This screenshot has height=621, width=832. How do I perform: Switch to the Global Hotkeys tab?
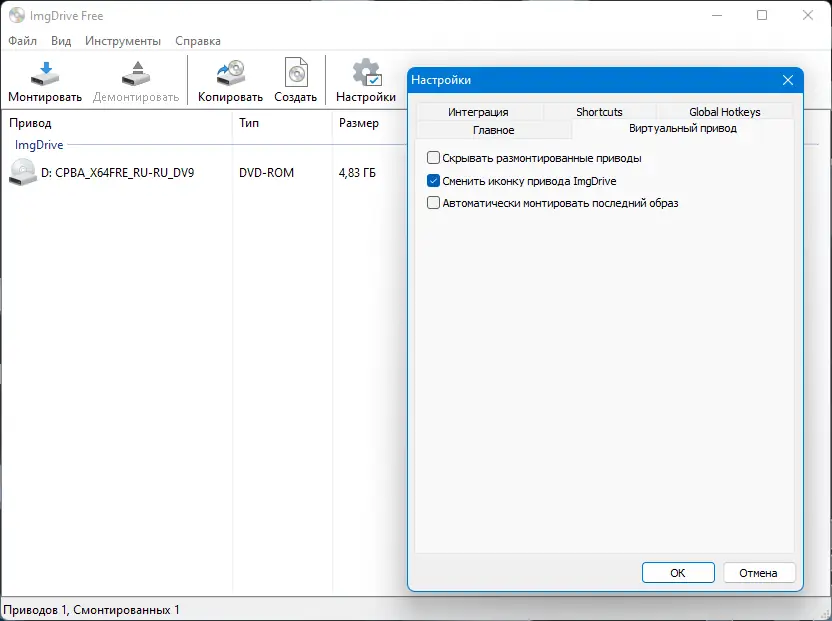(x=724, y=112)
